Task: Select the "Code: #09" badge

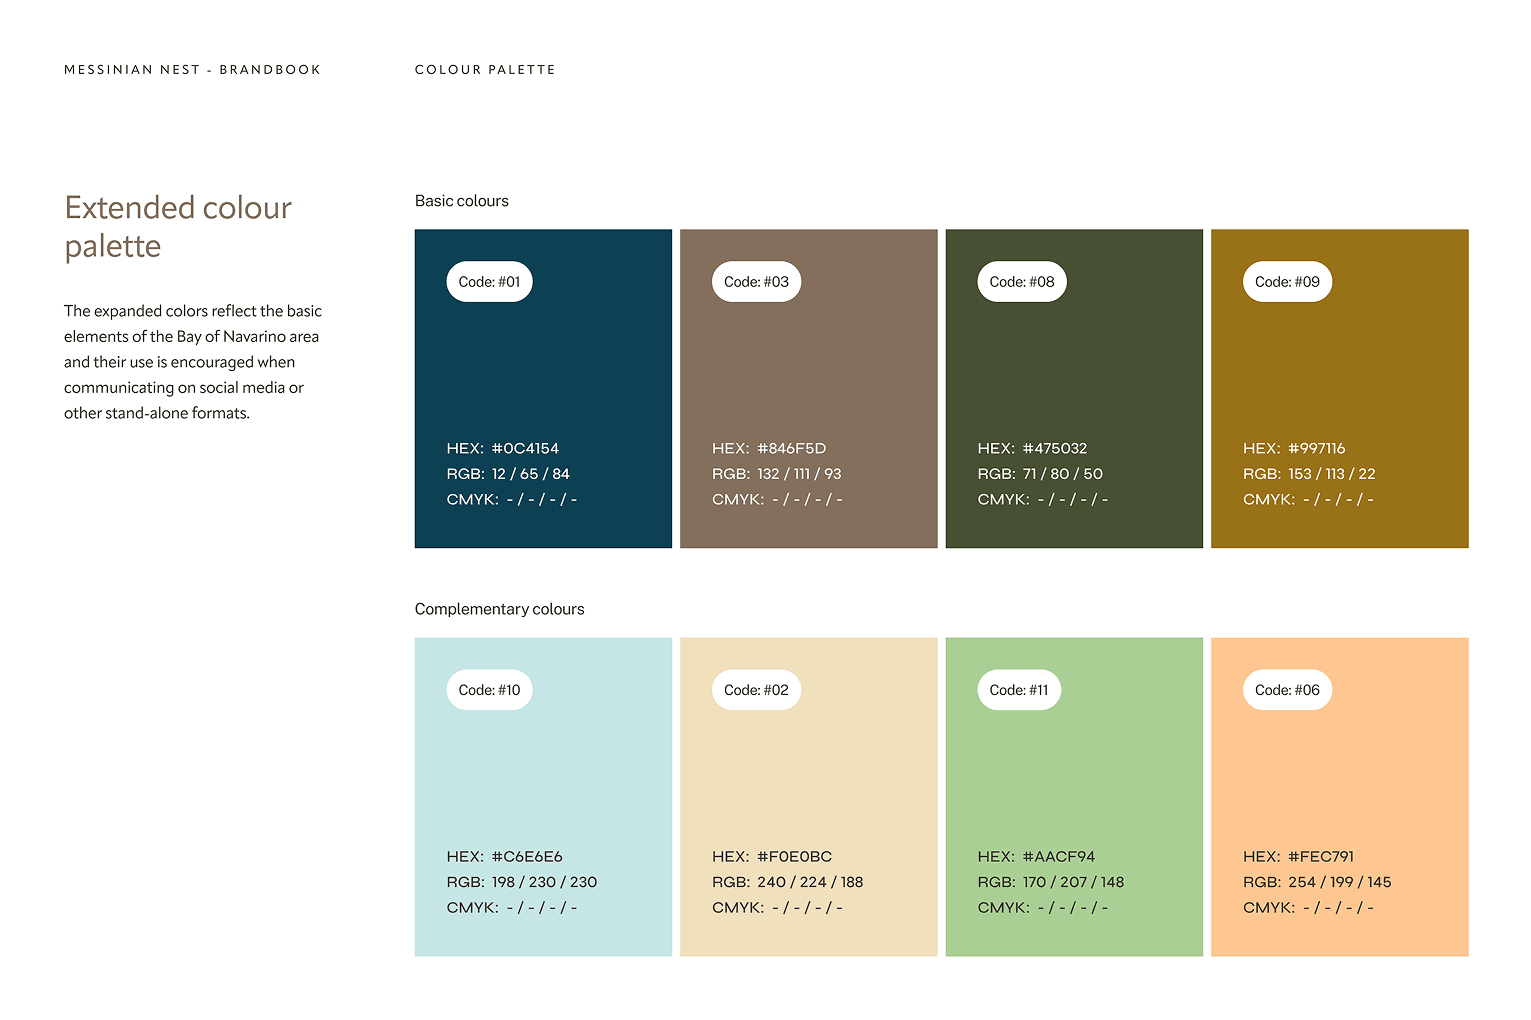Action: point(1287,282)
